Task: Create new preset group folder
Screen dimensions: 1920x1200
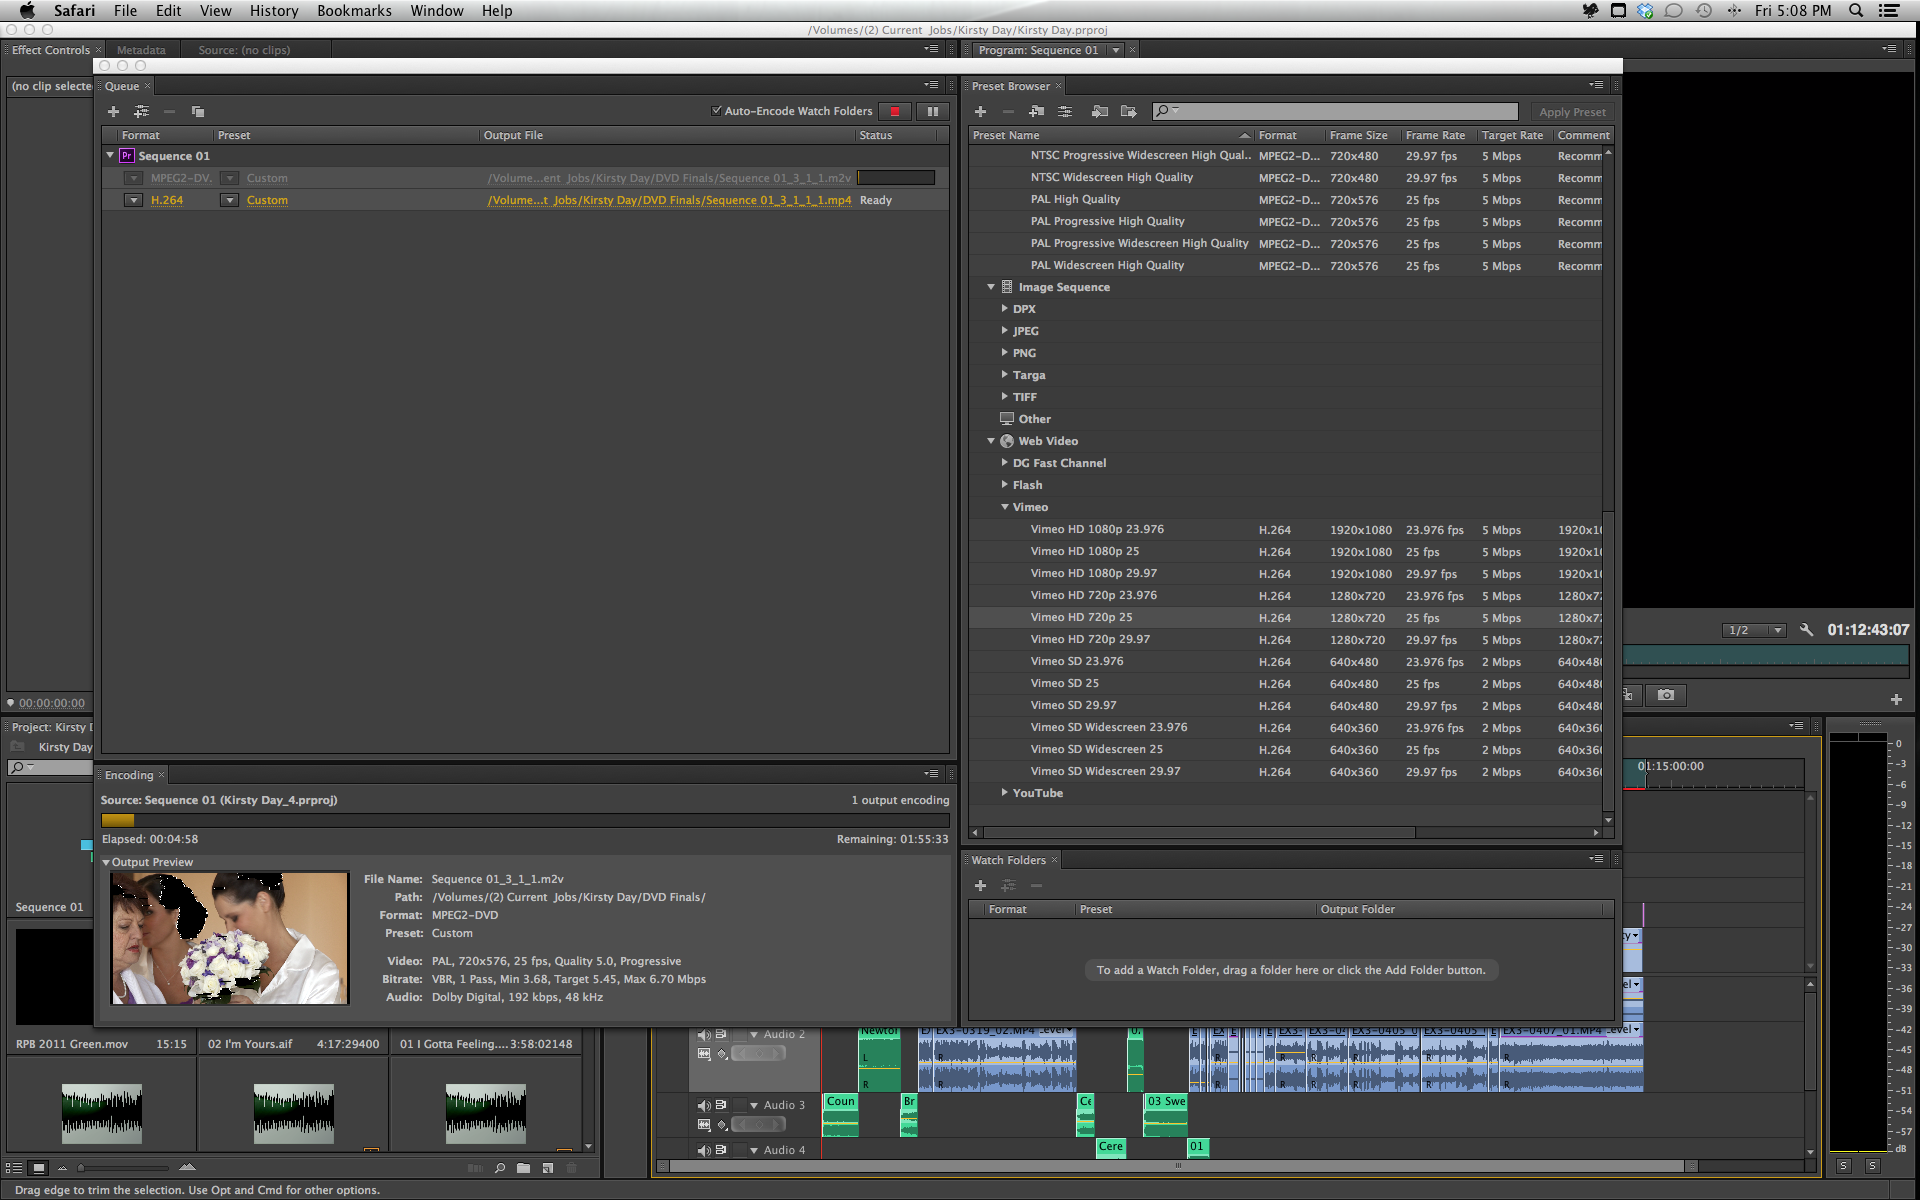Action: click(x=1036, y=111)
